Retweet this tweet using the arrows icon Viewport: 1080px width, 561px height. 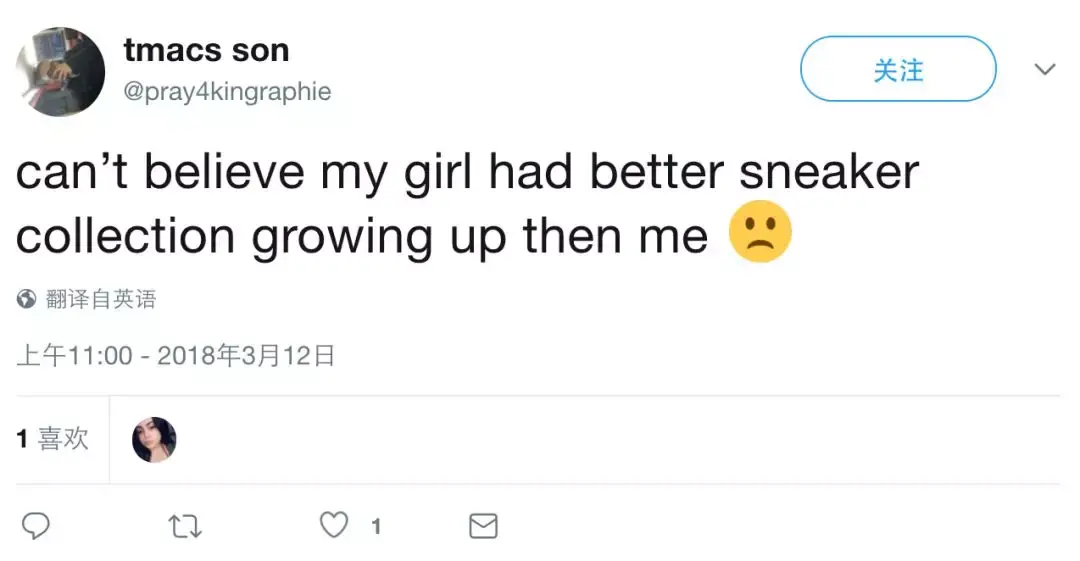point(185,526)
